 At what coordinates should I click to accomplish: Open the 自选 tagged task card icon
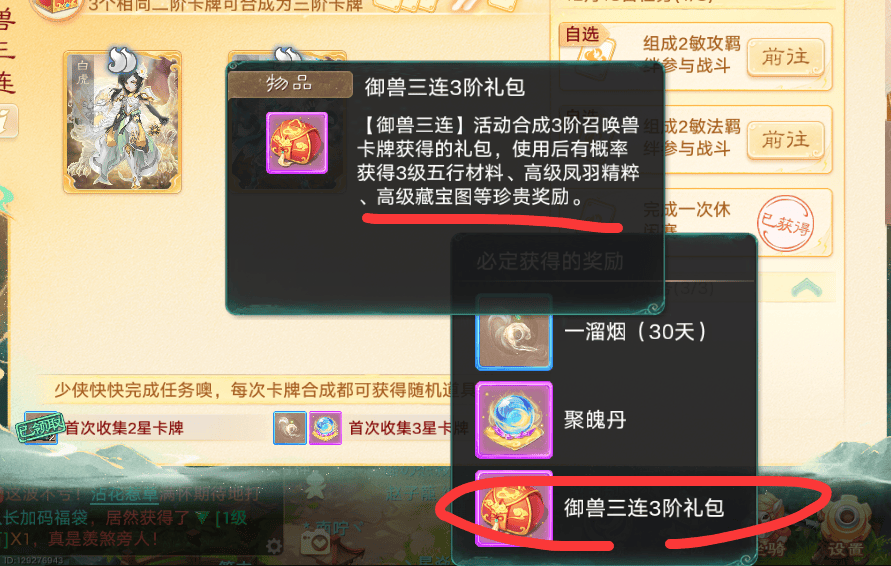[588, 50]
